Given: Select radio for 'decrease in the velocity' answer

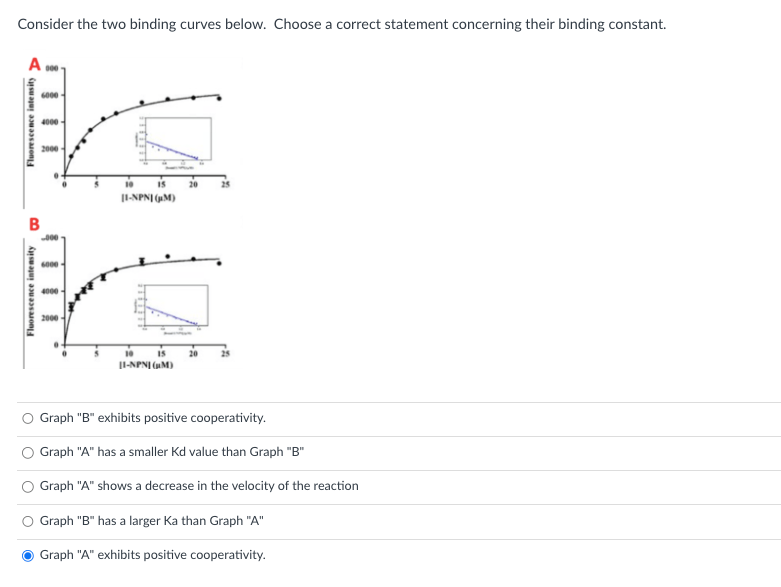Looking at the screenshot, I should [28, 486].
